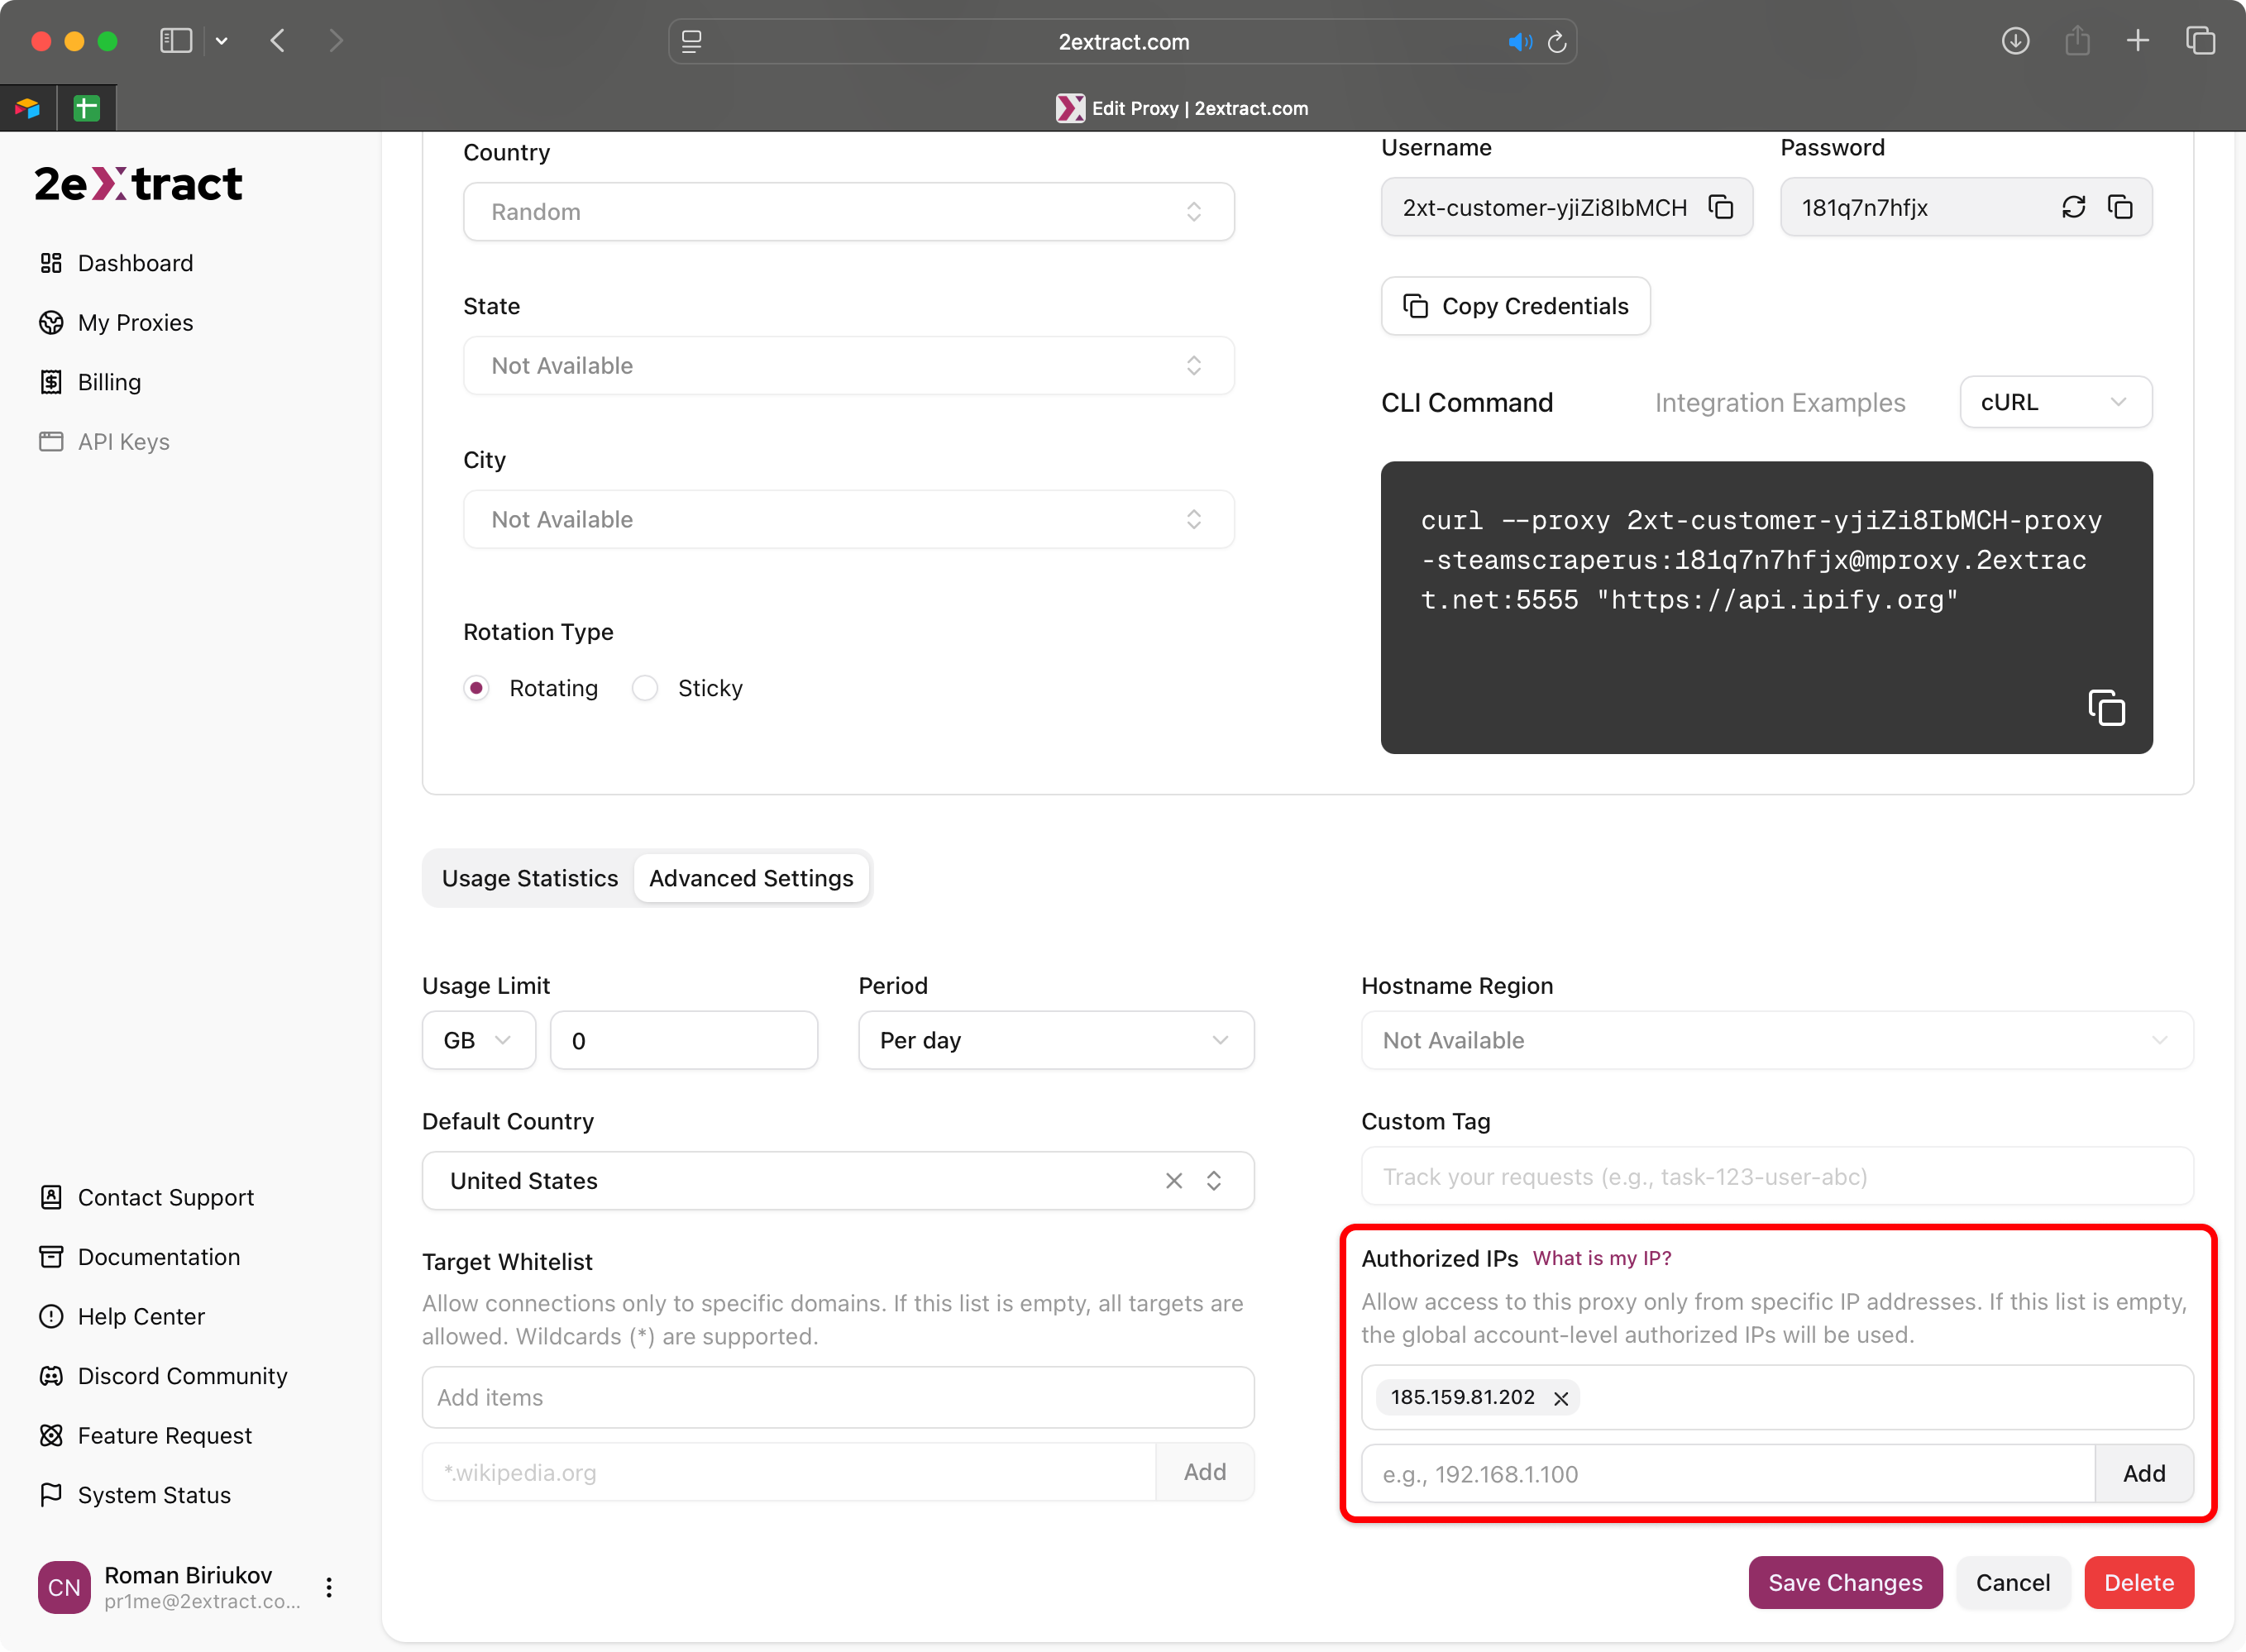Copy the proxy username with its copy icon
Image resolution: width=2246 pixels, height=1652 pixels.
(1720, 207)
